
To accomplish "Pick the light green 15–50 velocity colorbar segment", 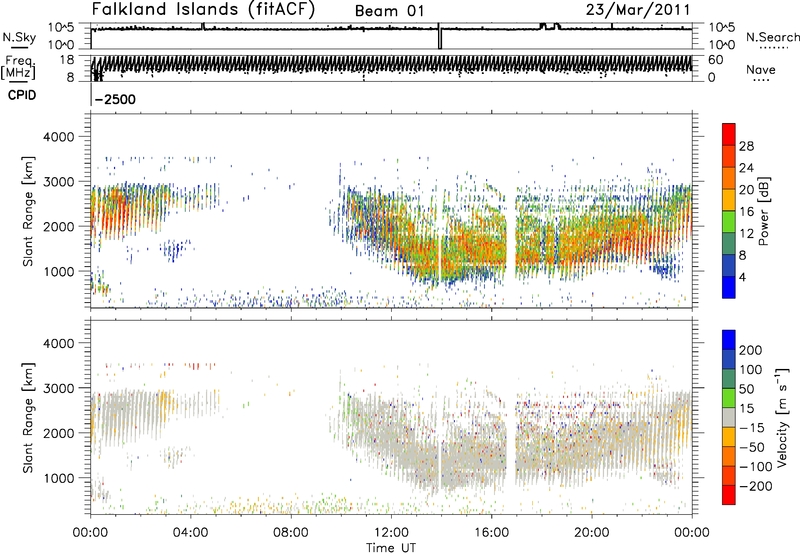I will point(729,398).
